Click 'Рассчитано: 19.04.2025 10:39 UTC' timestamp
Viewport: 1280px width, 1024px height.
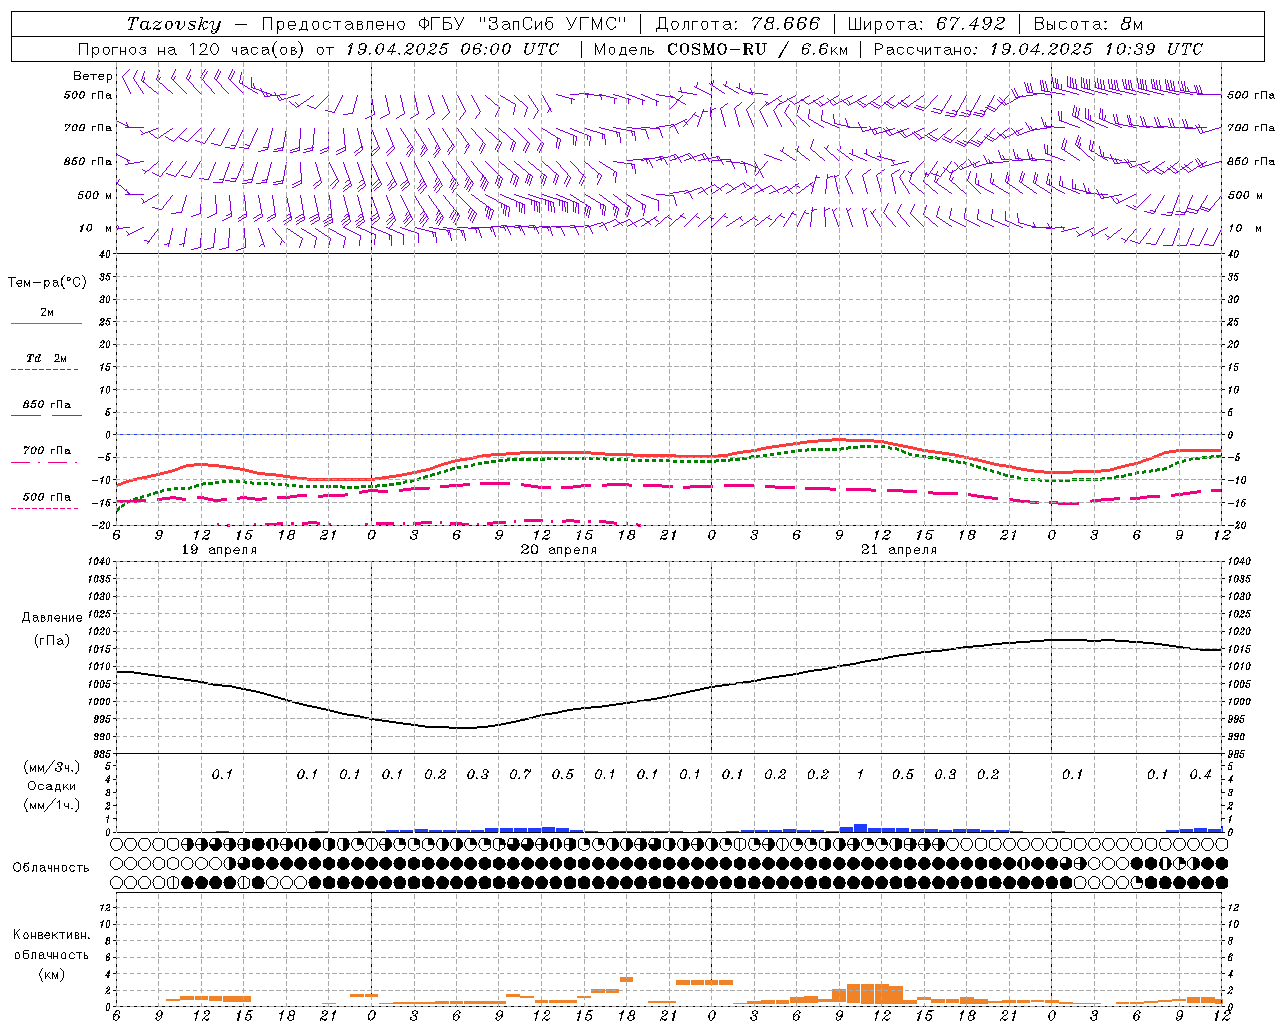1038,49
